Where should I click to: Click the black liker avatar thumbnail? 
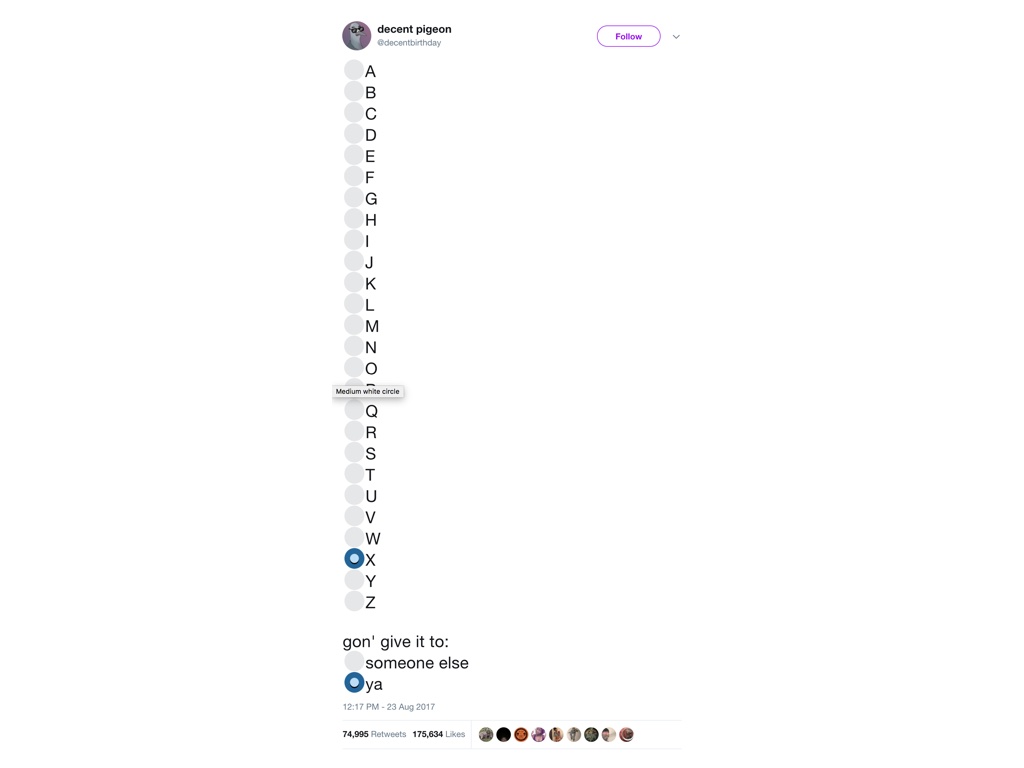coord(504,735)
